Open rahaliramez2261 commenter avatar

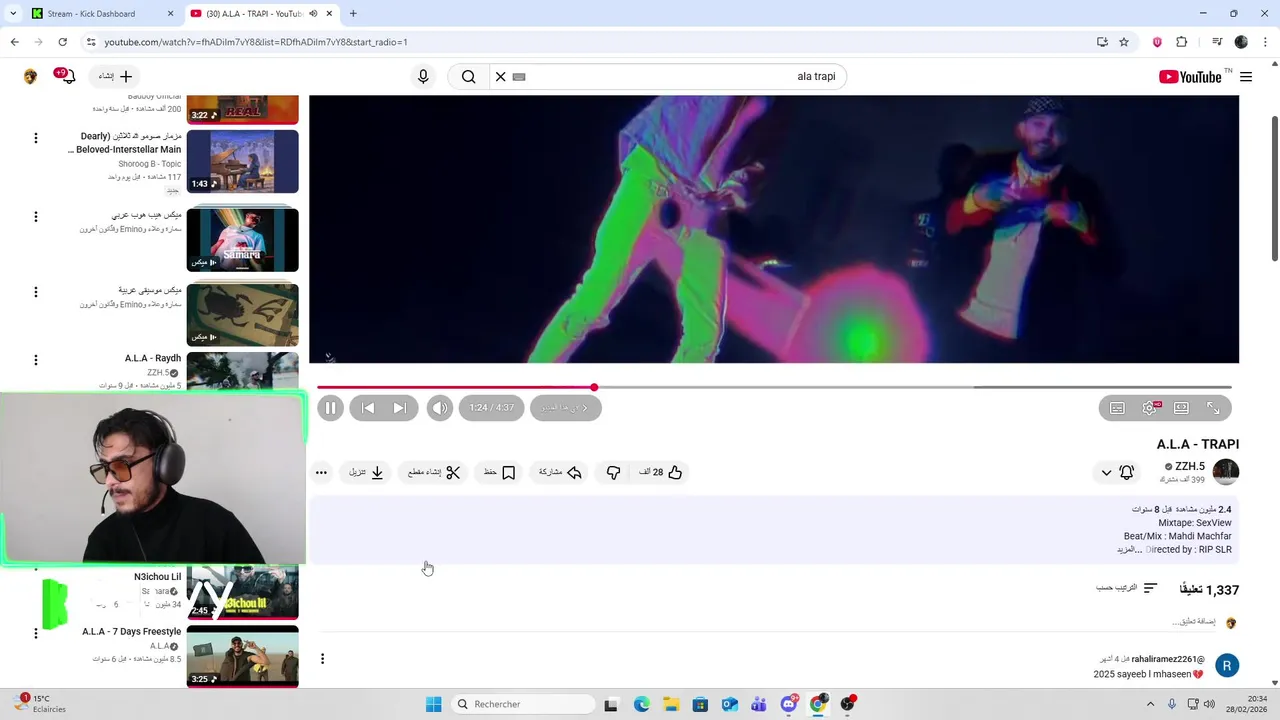pos(1227,665)
